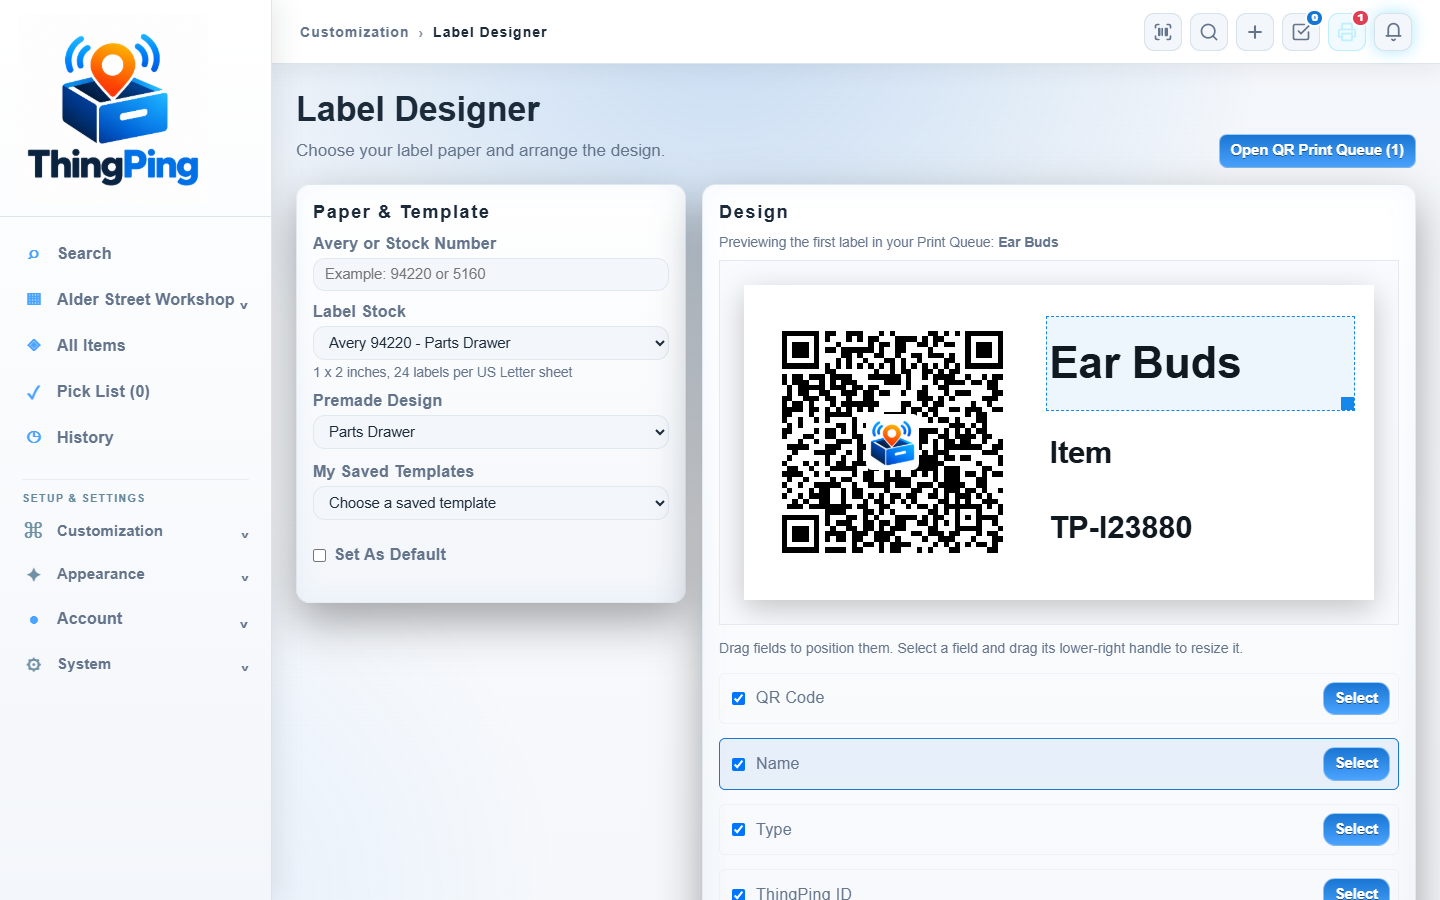The image size is (1440, 900).
Task: Open the printer queue icon
Action: point(1347,32)
